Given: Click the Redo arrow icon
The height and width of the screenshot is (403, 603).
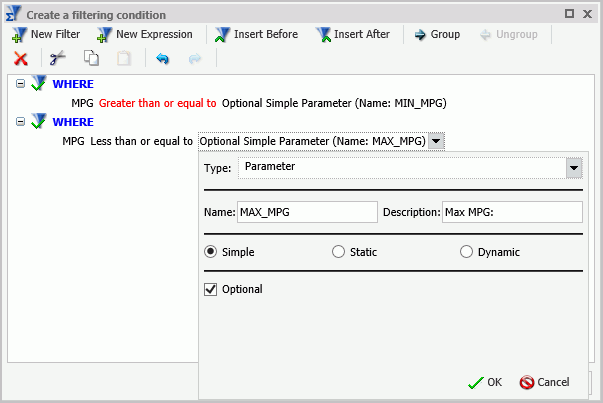Looking at the screenshot, I should point(195,59).
